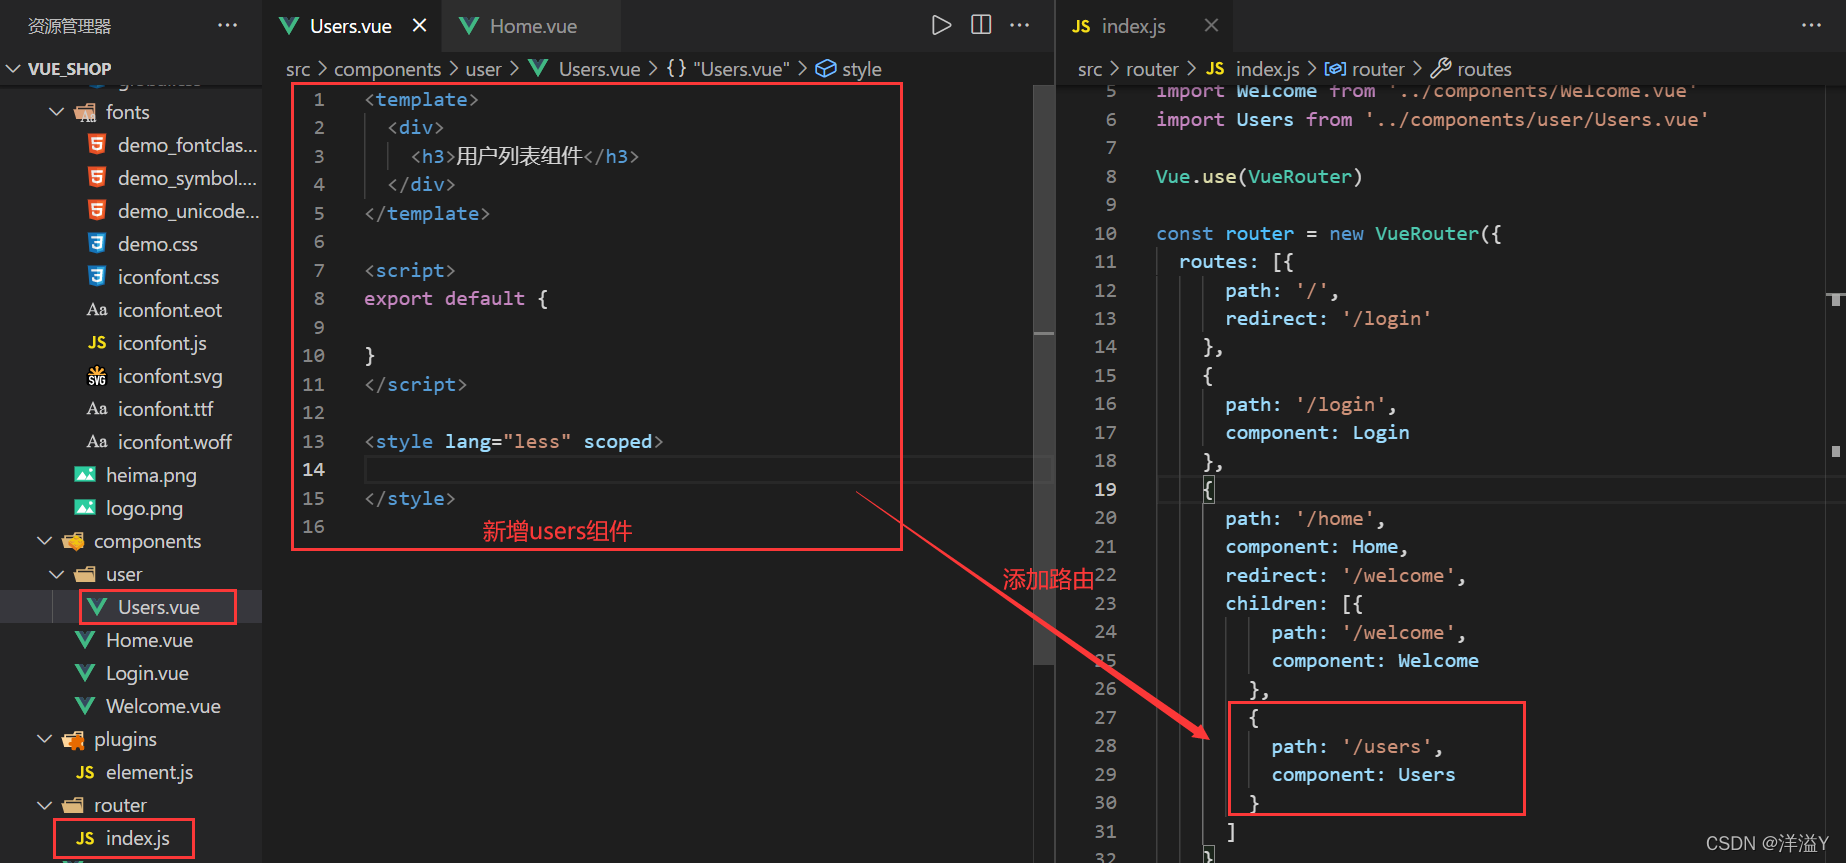Viewport: 1846px width, 863px height.
Task: Click the Run (play) icon in editor toolbar
Action: point(941,25)
